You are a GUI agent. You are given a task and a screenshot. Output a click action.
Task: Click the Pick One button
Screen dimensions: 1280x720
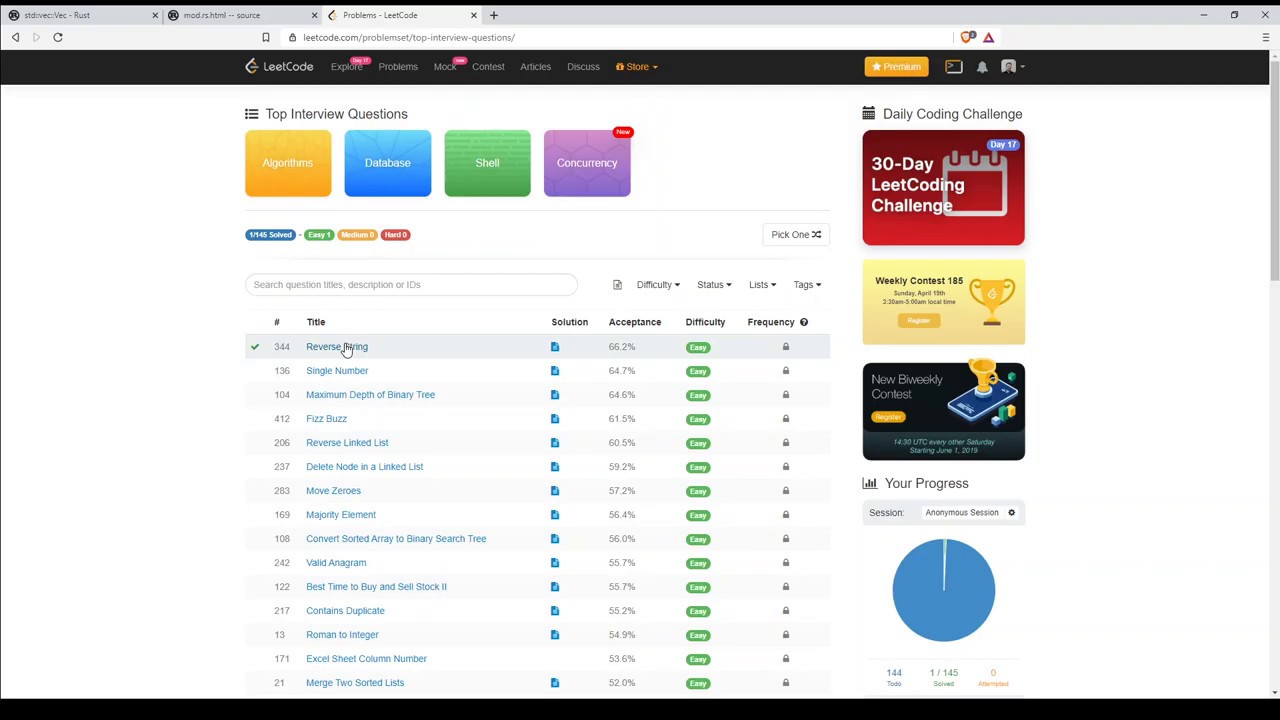[796, 235]
